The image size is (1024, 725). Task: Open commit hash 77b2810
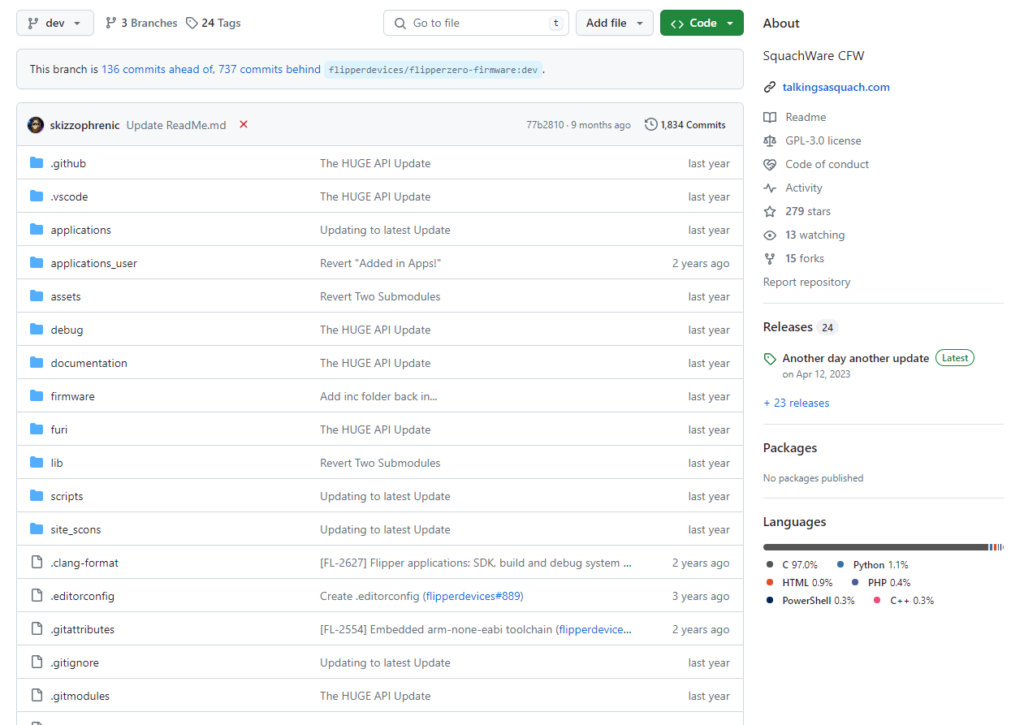click(545, 125)
